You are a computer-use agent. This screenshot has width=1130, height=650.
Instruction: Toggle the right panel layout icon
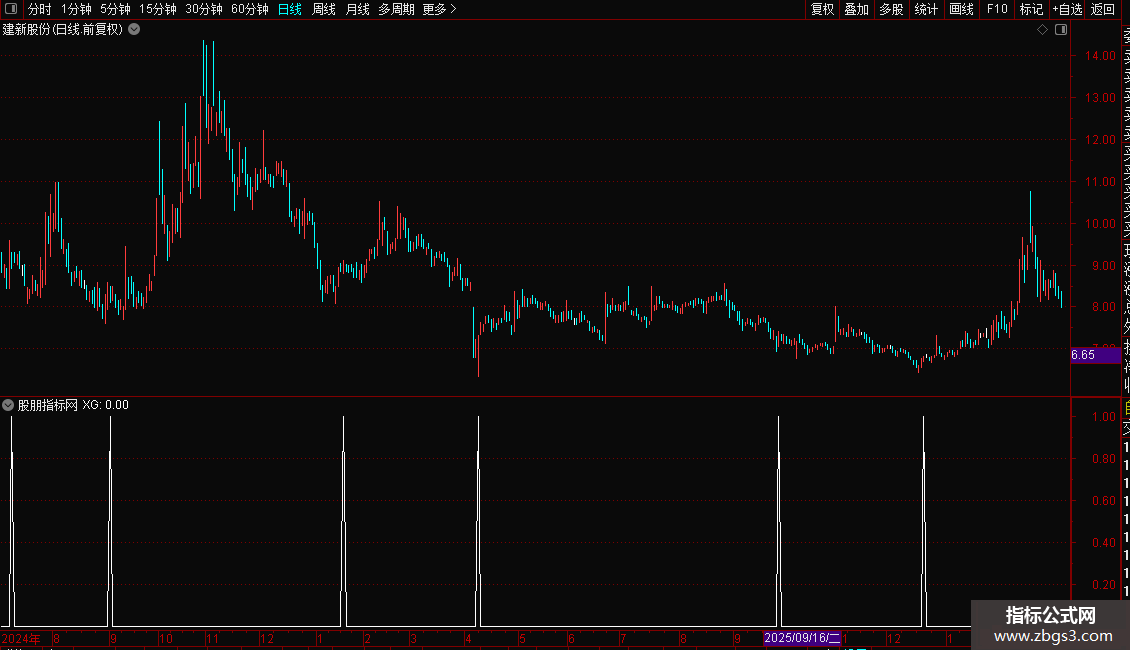coord(1061,30)
